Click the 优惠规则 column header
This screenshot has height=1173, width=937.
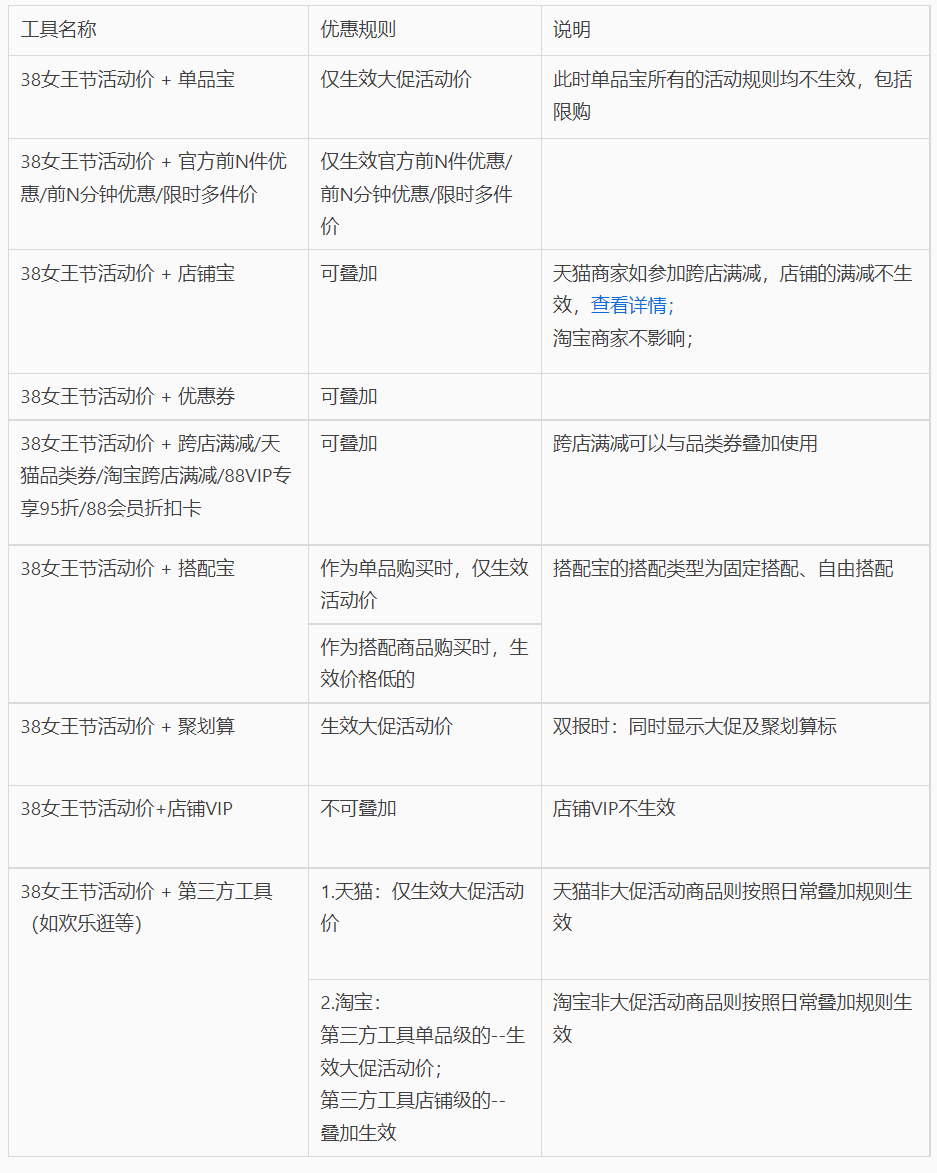click(x=344, y=30)
